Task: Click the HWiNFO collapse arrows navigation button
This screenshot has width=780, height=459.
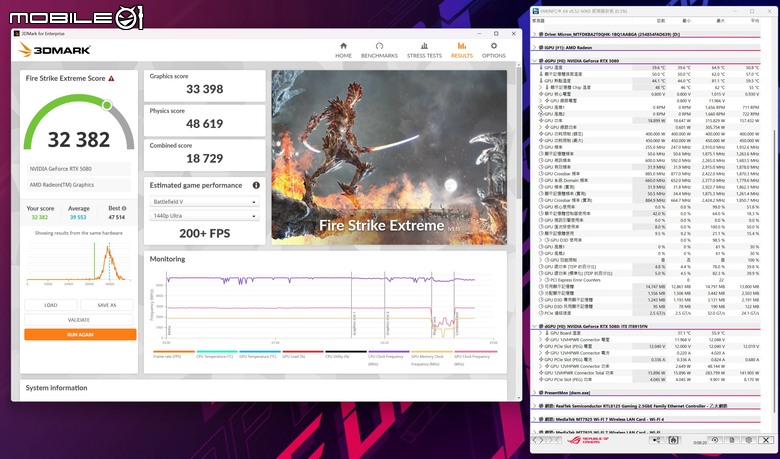Action: (x=555, y=440)
